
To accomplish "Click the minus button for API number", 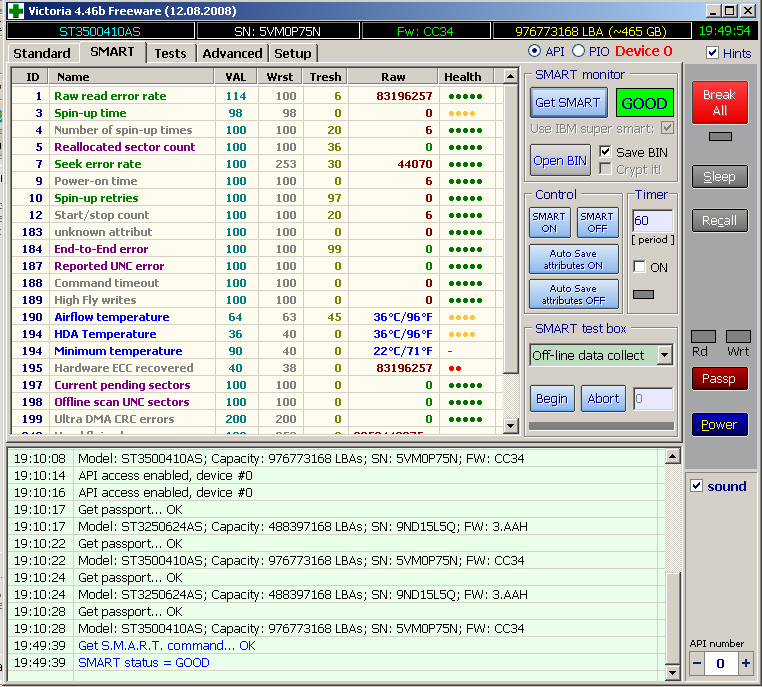I will click(x=697, y=664).
